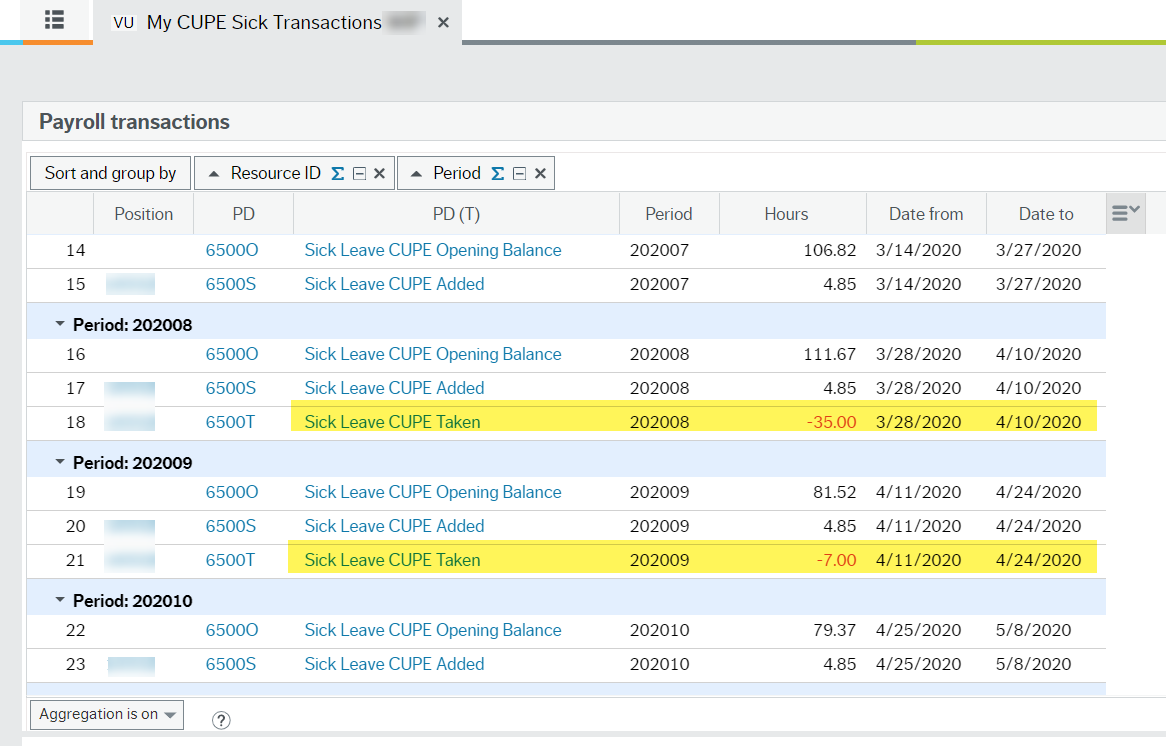This screenshot has height=746, width=1166.
Task: Open the Sick Leave CUPE Taken link in row 18
Action: [x=389, y=421]
